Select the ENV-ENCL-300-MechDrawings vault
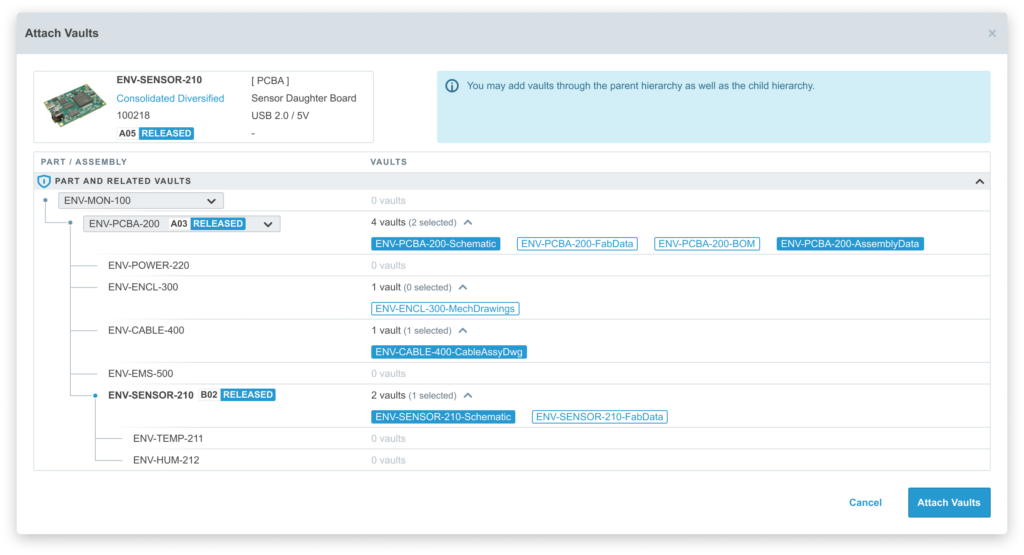This screenshot has width=1024, height=555. (x=445, y=309)
